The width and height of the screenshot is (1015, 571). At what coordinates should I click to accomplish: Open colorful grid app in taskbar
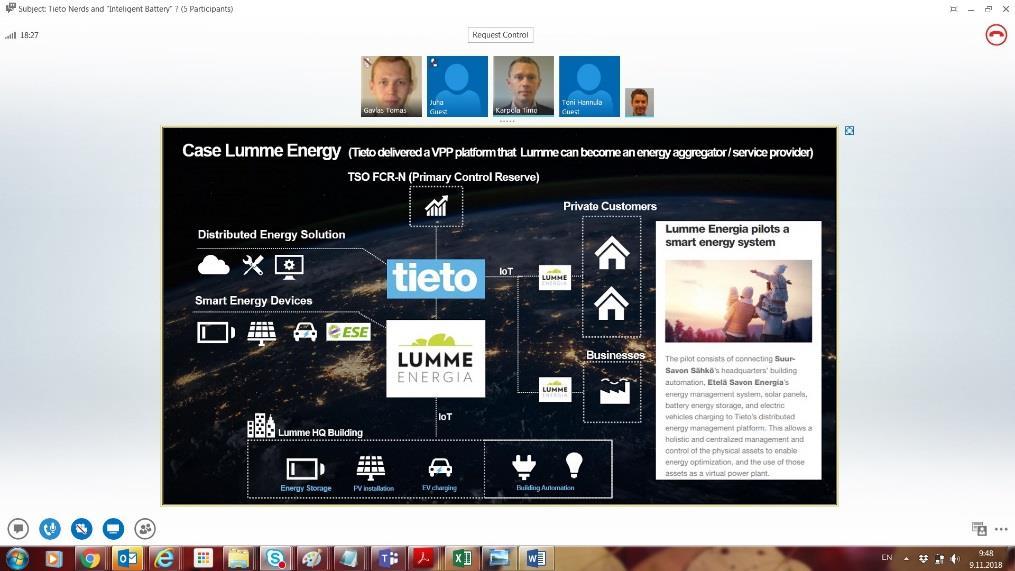click(203, 558)
